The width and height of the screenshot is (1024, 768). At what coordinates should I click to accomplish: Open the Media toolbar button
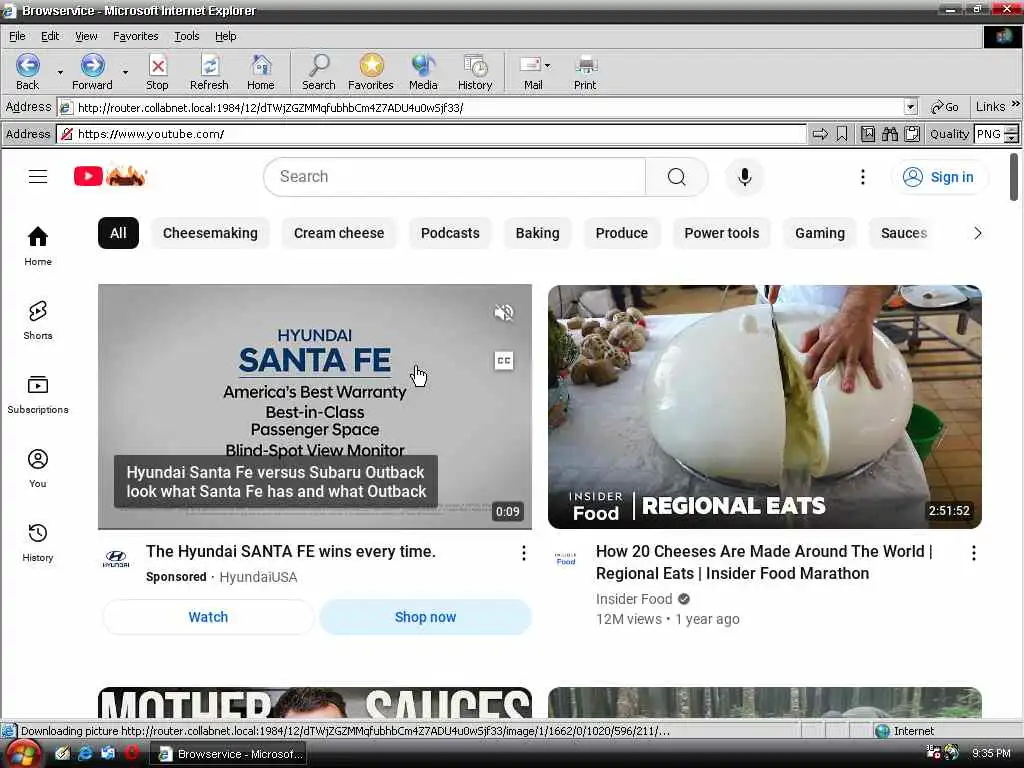coord(423,72)
